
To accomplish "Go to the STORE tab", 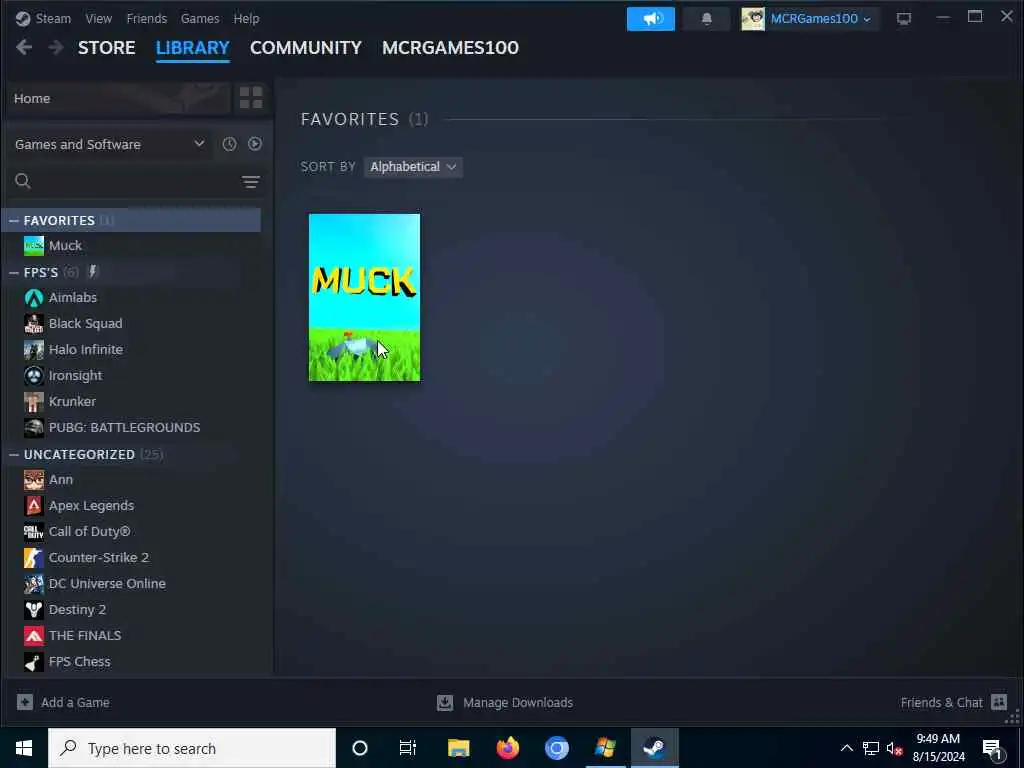I will 106,48.
